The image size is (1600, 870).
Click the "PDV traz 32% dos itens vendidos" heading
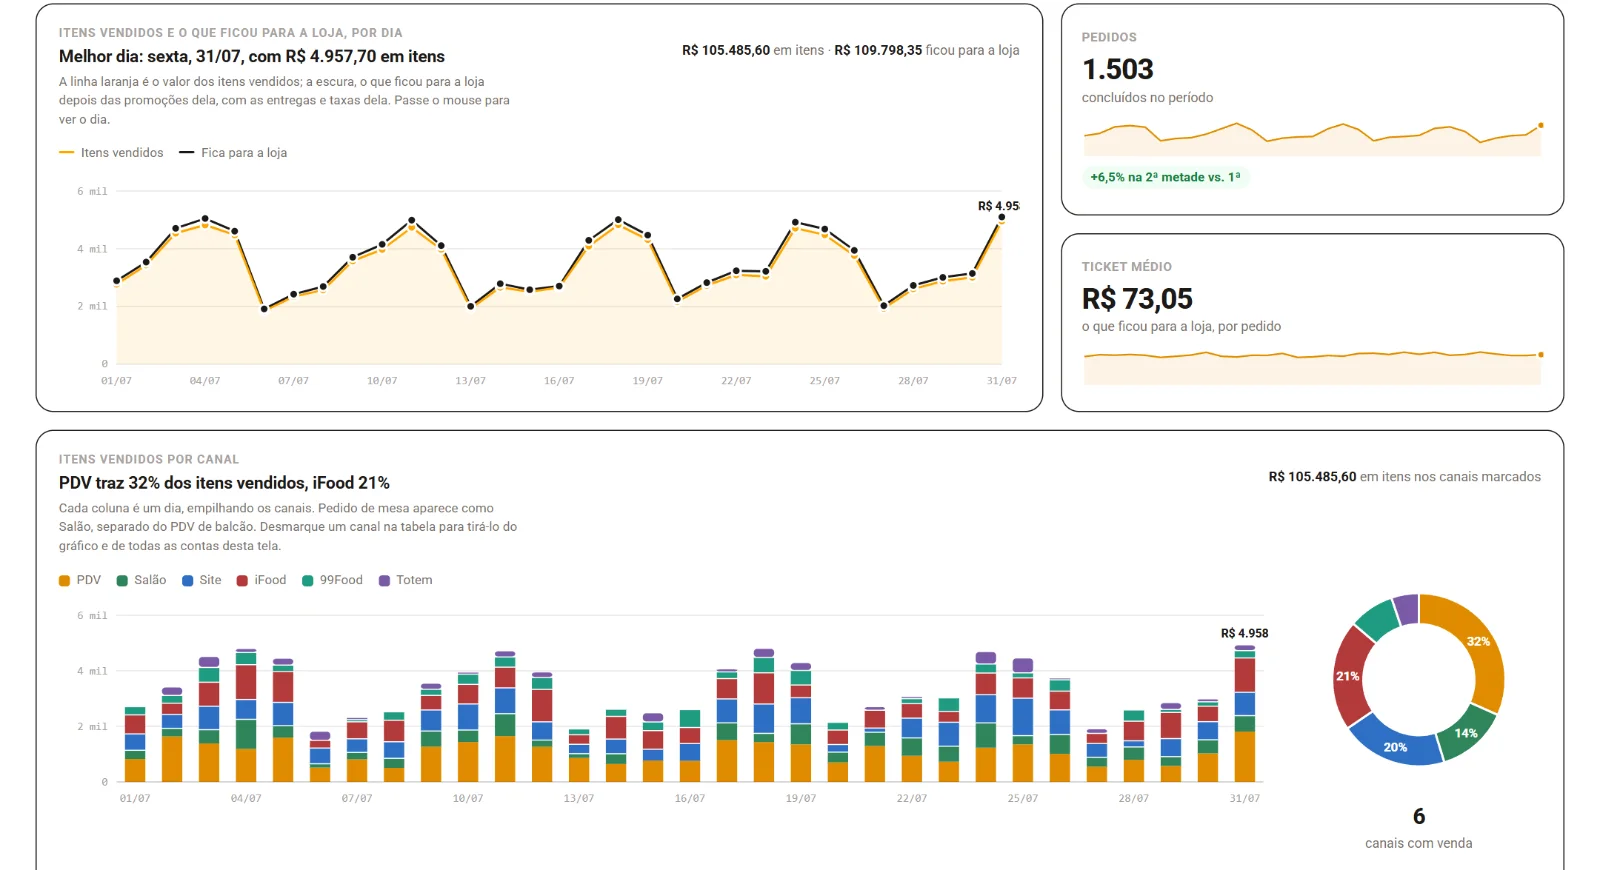point(224,483)
